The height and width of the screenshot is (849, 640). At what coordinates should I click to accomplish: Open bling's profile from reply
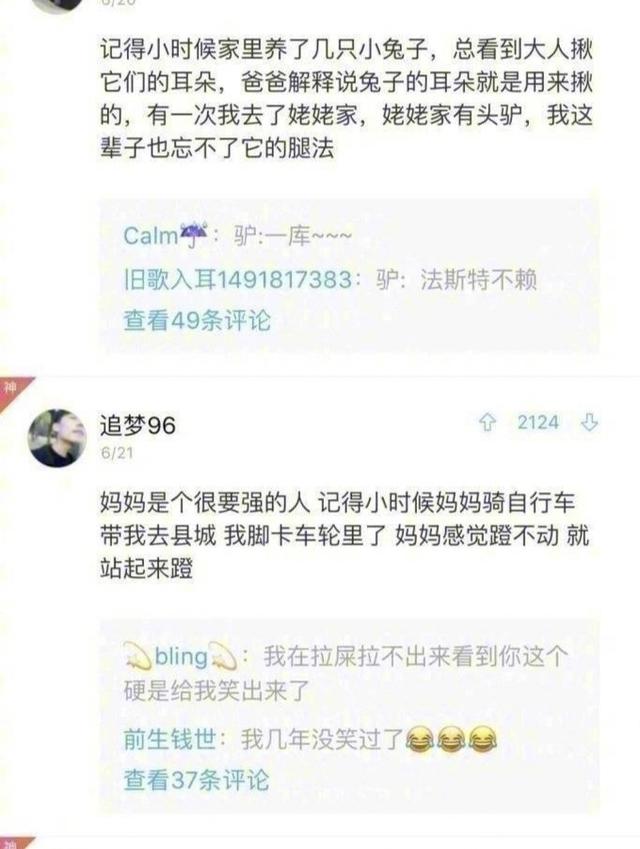point(180,657)
